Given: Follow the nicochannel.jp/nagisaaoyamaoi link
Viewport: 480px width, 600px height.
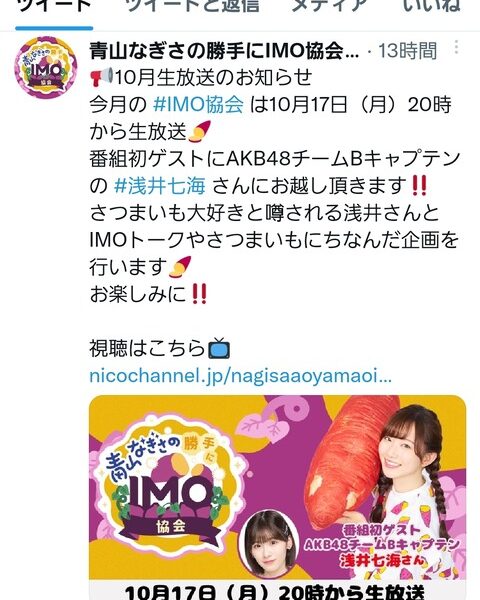Looking at the screenshot, I should coord(240,375).
